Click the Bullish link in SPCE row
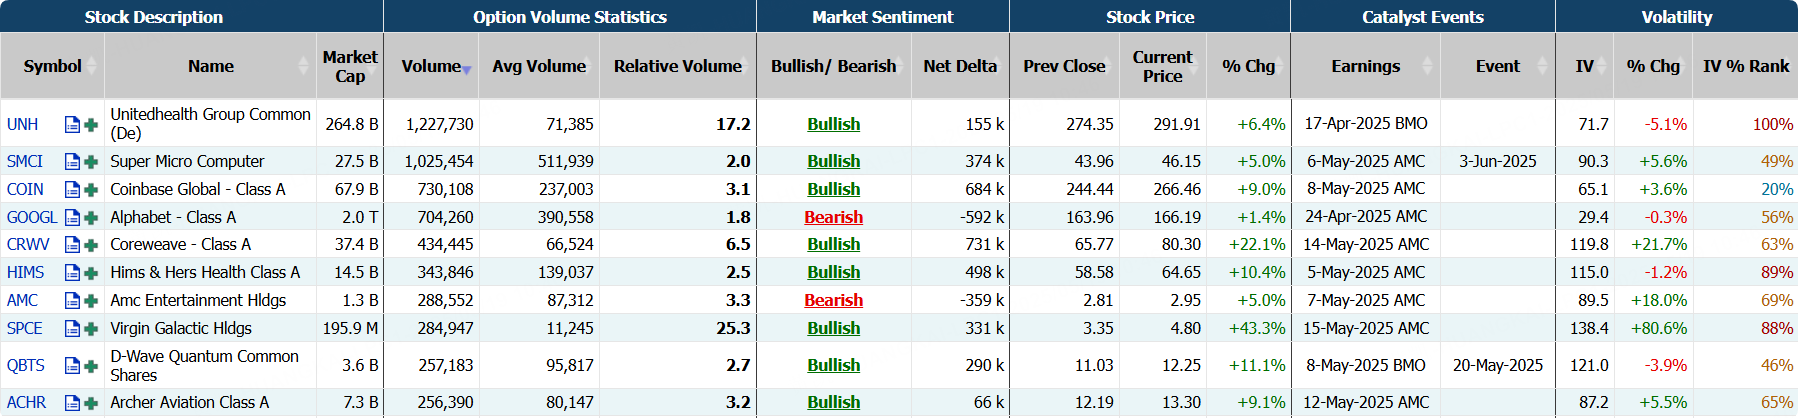The width and height of the screenshot is (1798, 418). 833,328
